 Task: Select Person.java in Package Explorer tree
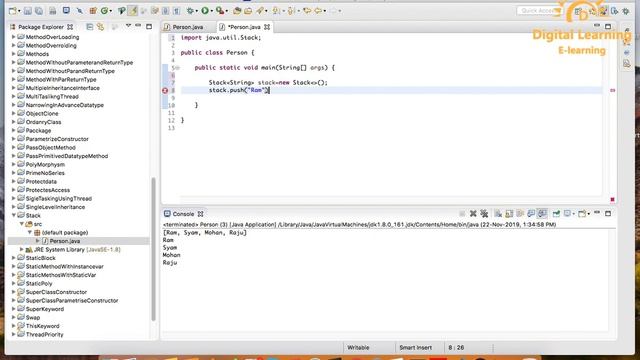tap(64, 241)
